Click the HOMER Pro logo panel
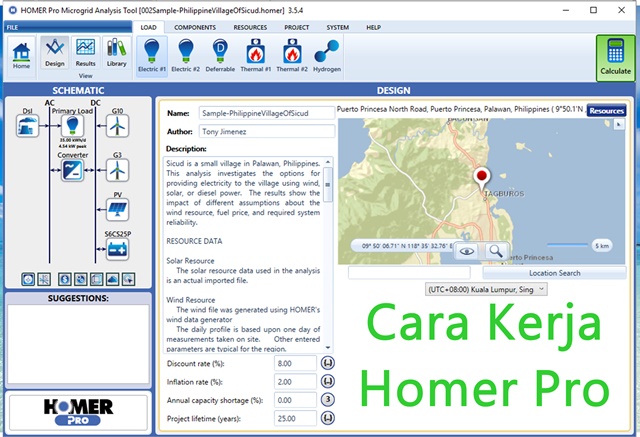This screenshot has height=437, width=640. tap(78, 413)
